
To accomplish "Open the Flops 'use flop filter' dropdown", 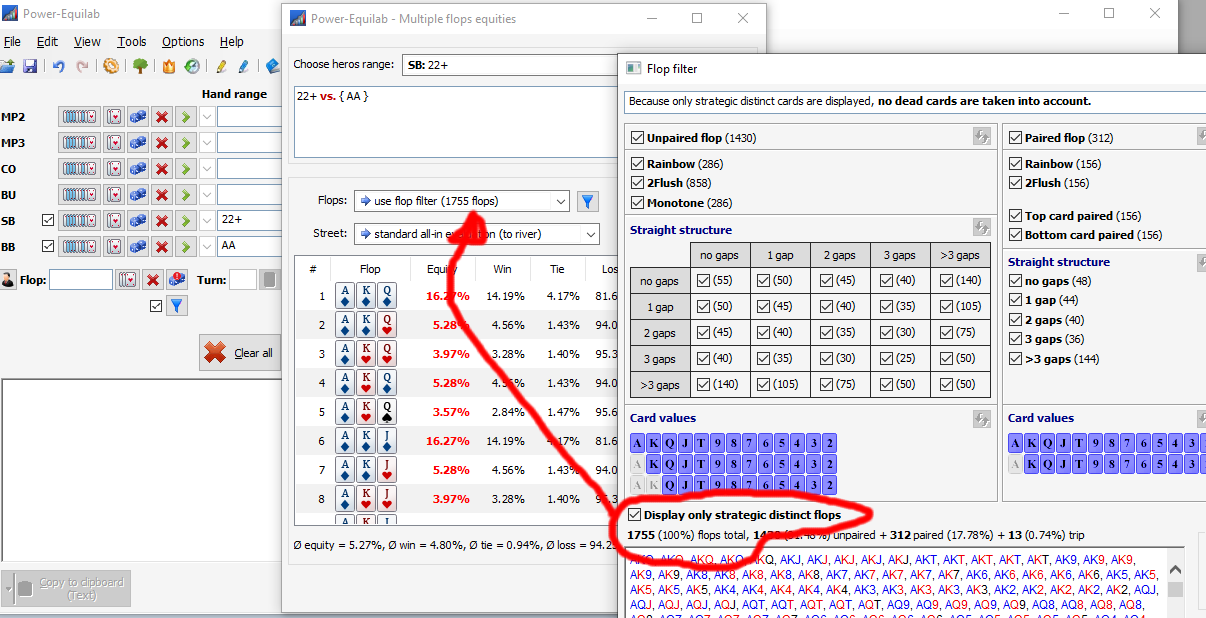I will point(462,202).
